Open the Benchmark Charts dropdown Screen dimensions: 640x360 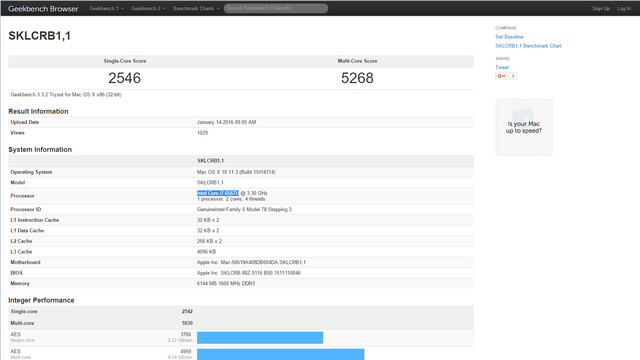(x=196, y=9)
